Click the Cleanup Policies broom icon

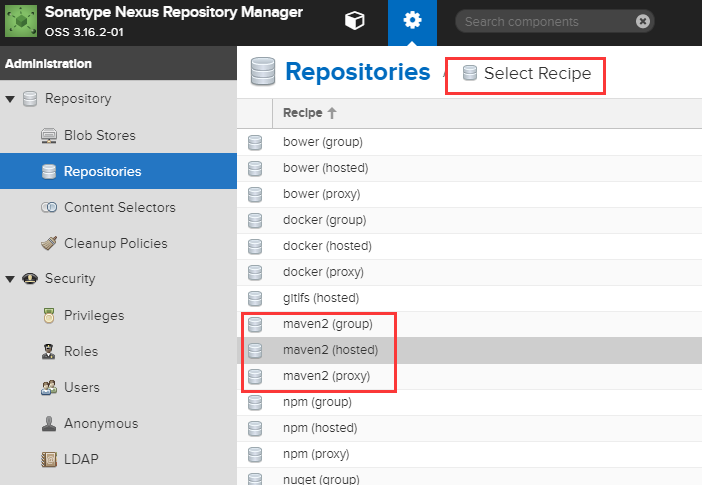(49, 243)
